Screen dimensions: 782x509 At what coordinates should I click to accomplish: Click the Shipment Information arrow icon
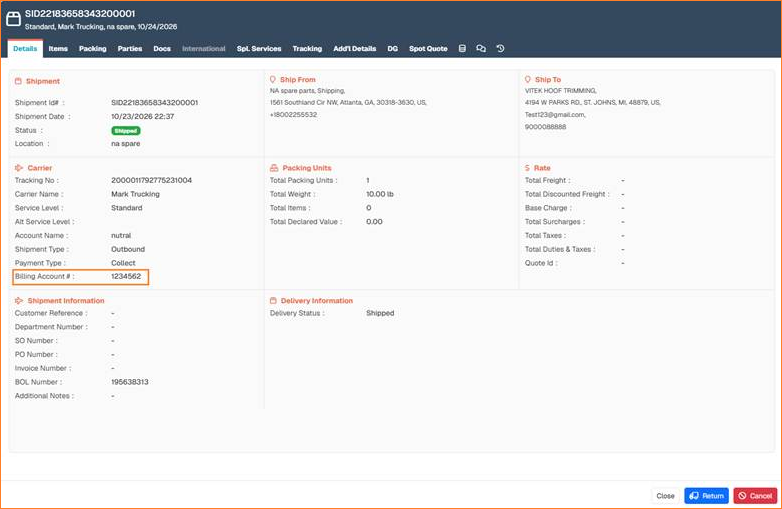coord(19,301)
